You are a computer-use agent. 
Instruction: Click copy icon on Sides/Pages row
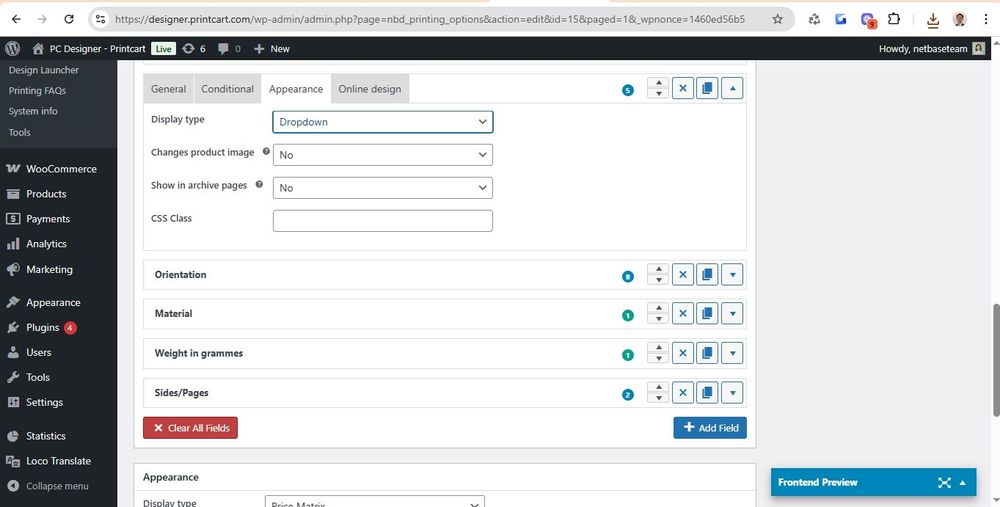[708, 393]
